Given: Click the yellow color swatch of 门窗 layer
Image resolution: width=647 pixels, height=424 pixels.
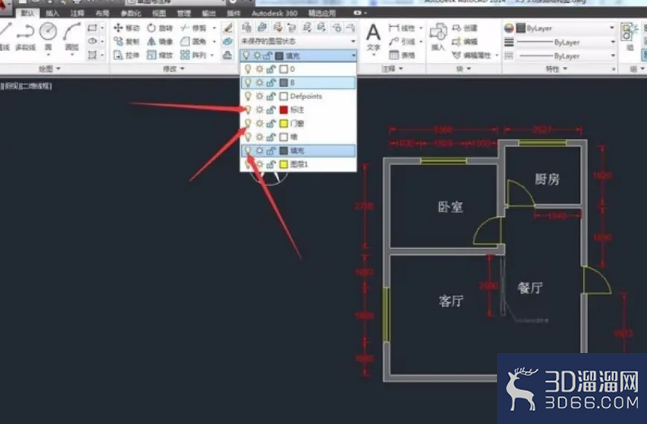Looking at the screenshot, I should 283,123.
